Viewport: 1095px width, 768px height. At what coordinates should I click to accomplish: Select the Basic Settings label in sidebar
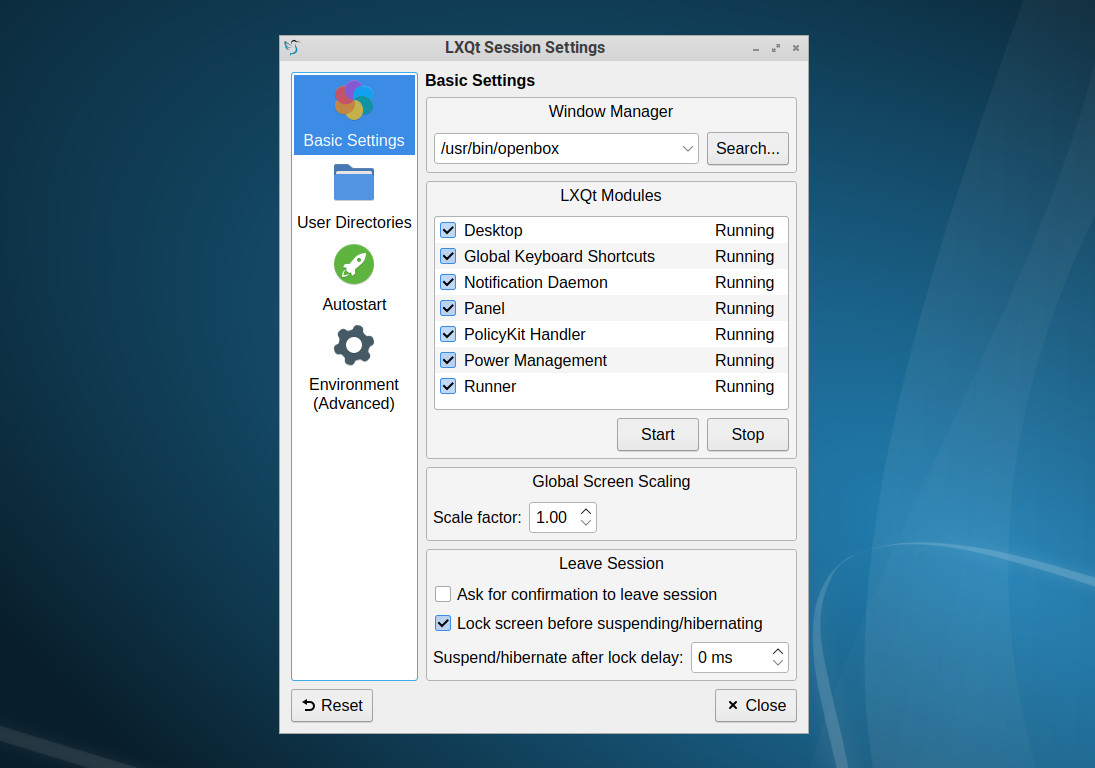coord(354,140)
